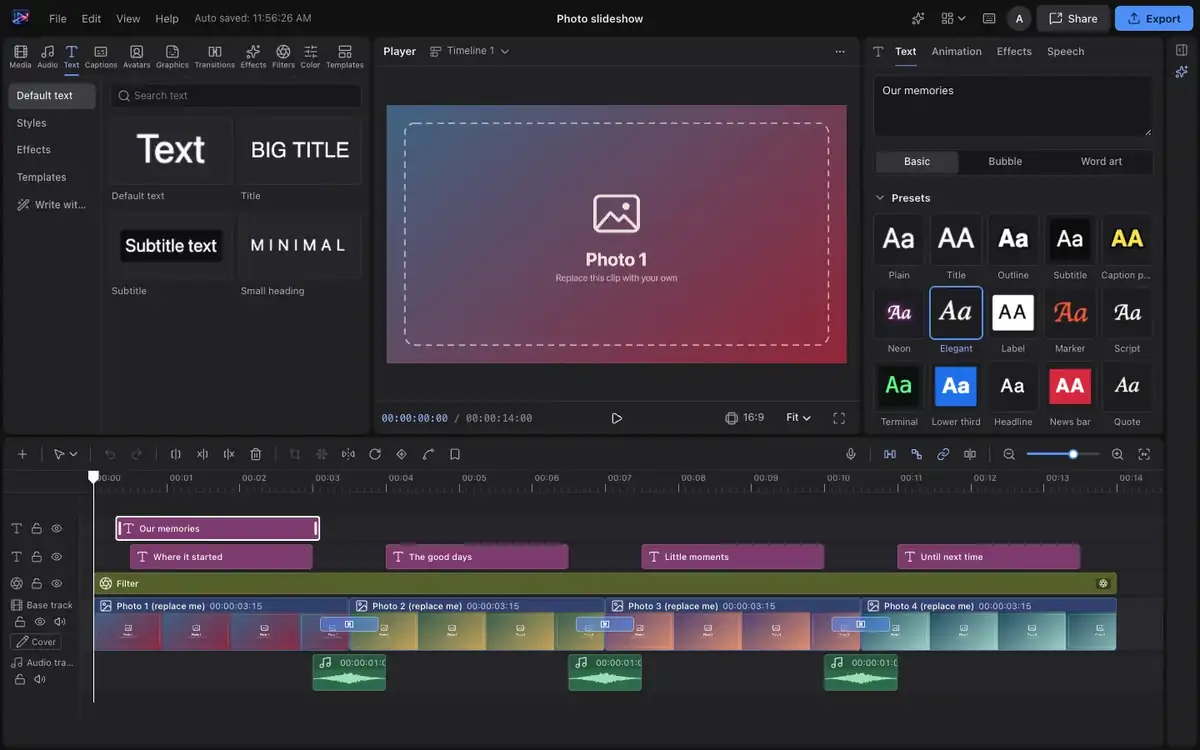Click the mirror flip icon in timeline toolbar

(x=348, y=454)
